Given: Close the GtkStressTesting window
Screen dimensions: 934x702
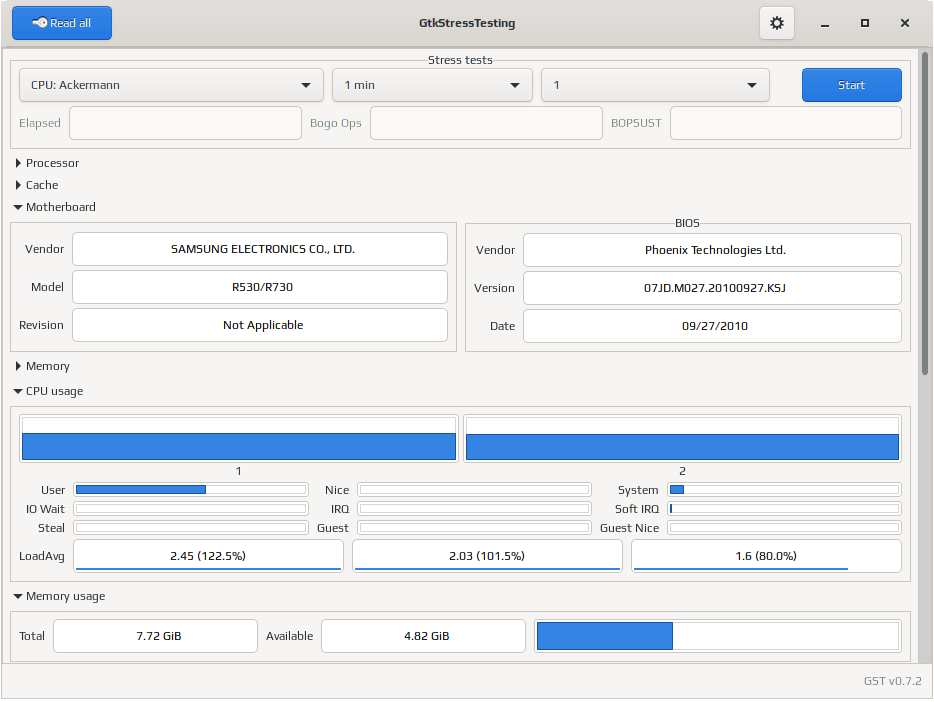Looking at the screenshot, I should pyautogui.click(x=905, y=23).
